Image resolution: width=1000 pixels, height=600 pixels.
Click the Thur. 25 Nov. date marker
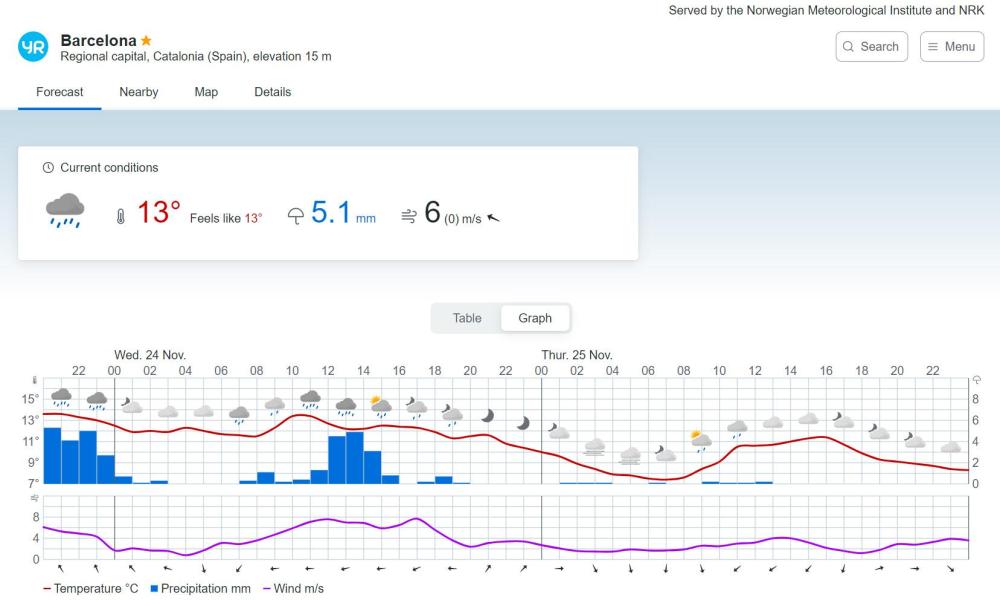pos(577,355)
